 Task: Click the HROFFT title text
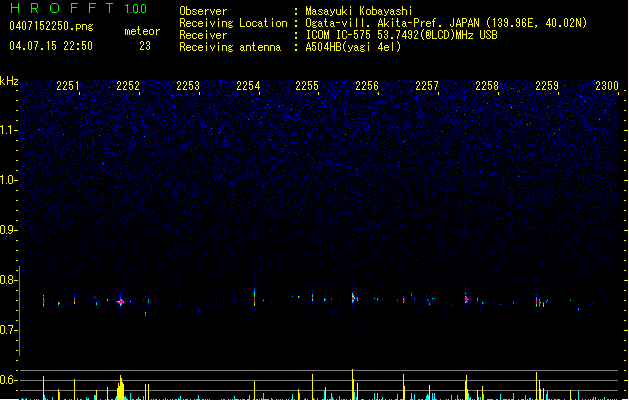(x=62, y=8)
